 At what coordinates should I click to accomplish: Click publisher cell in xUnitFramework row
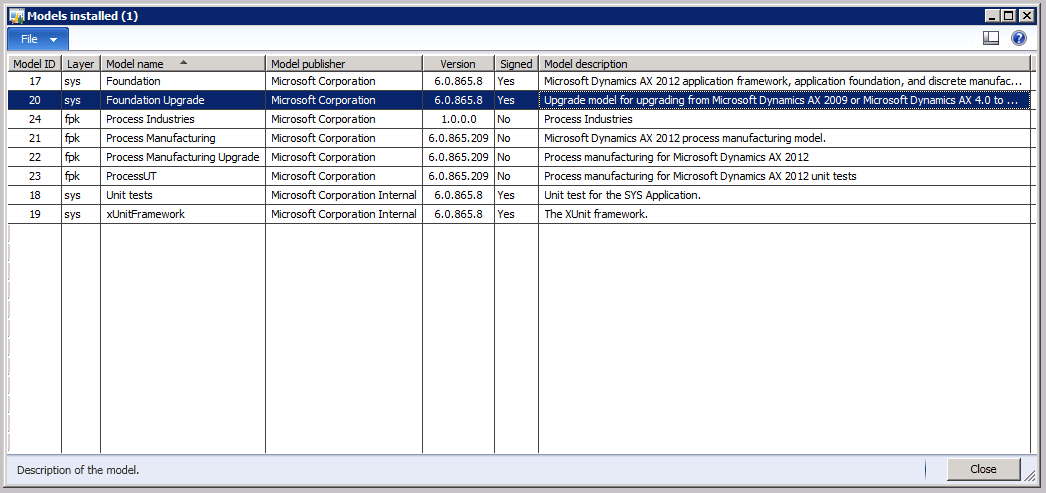coord(344,214)
